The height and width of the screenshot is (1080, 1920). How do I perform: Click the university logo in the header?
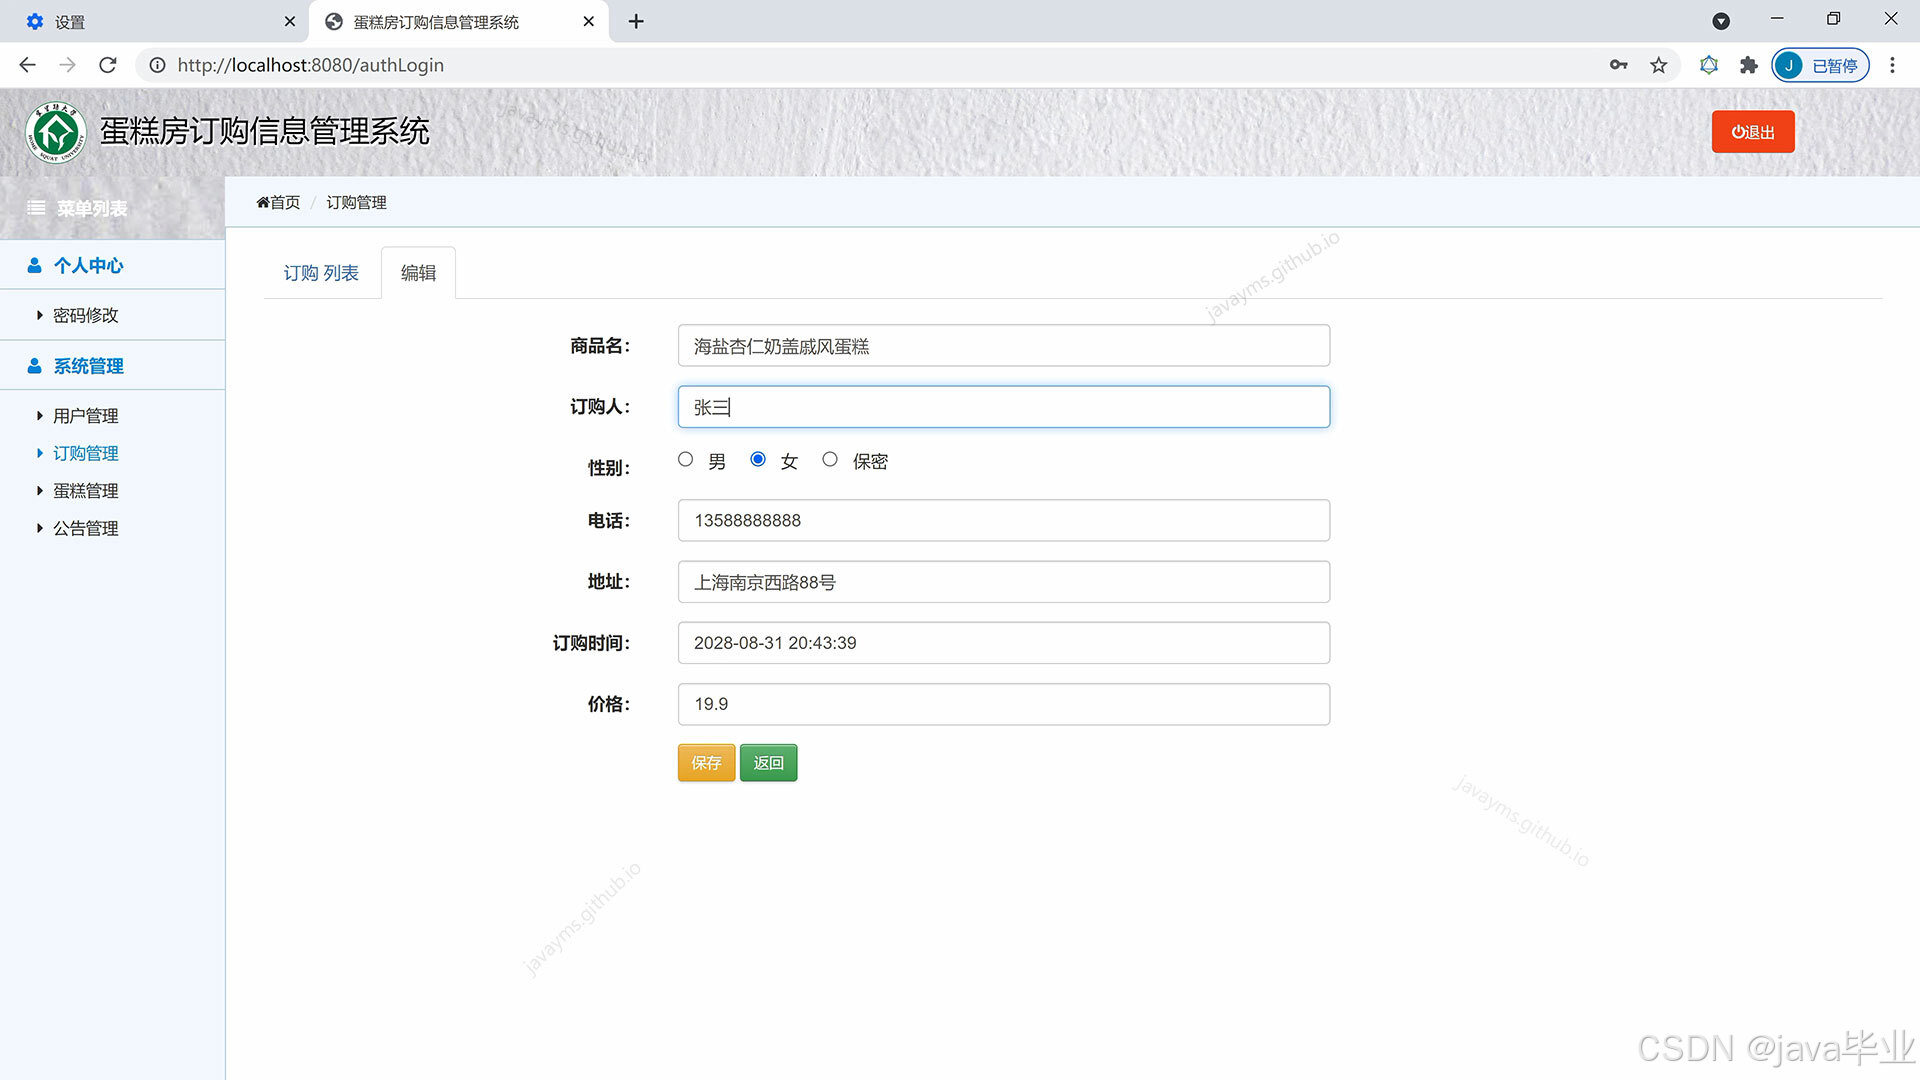56,132
